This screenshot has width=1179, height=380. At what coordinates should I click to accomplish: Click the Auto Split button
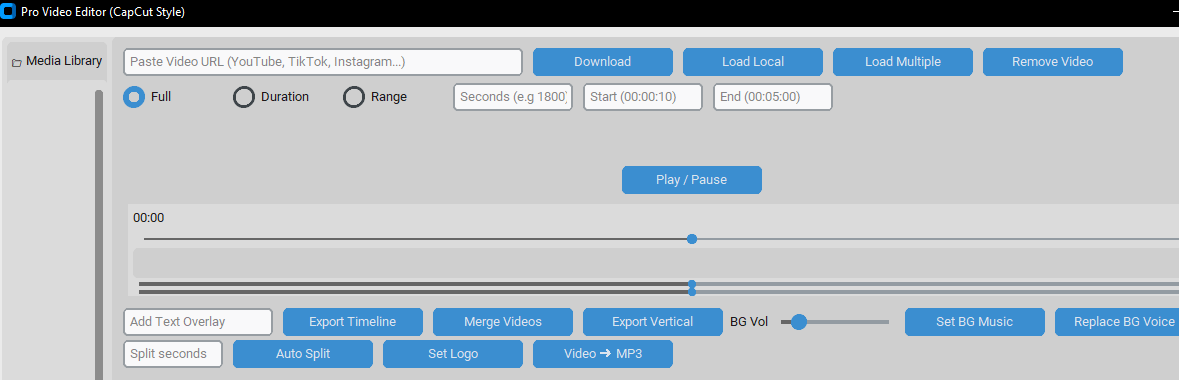pyautogui.click(x=303, y=354)
